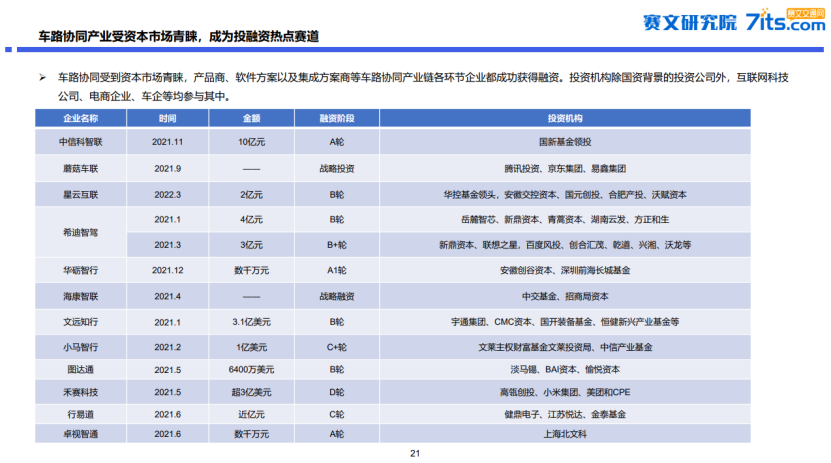Click the amount cell 6400万美元
Viewport: 831px width, 463px height.
pos(251,369)
